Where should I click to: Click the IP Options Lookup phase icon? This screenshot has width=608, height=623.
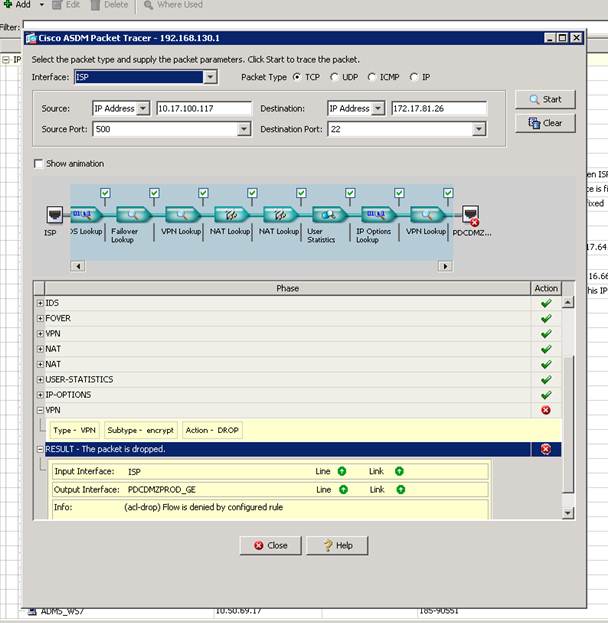click(378, 215)
